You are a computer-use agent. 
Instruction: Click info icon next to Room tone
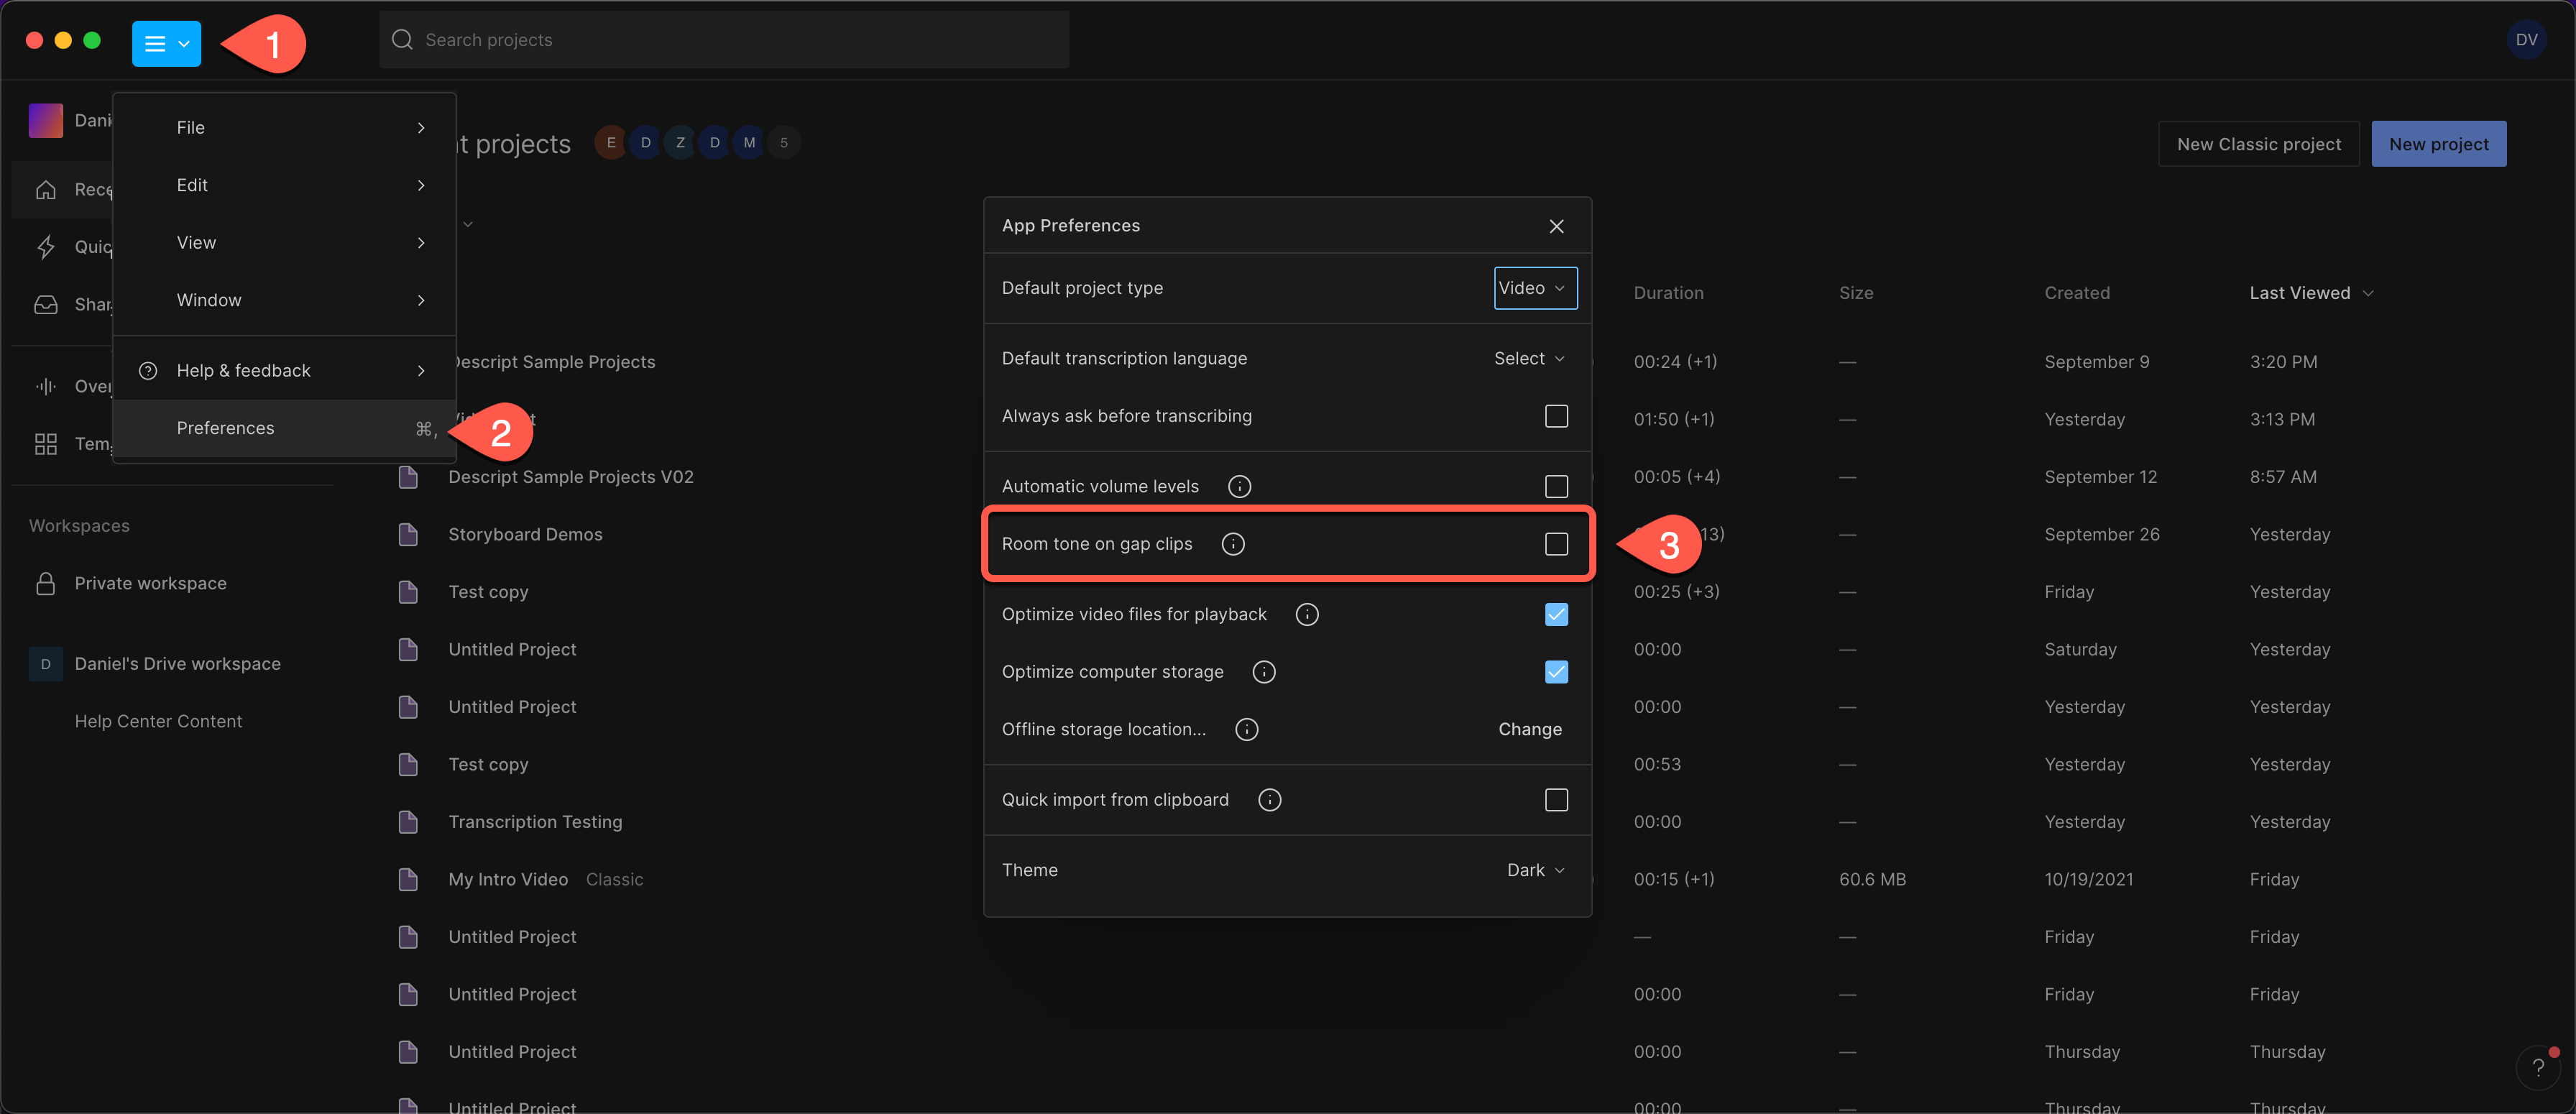1233,544
